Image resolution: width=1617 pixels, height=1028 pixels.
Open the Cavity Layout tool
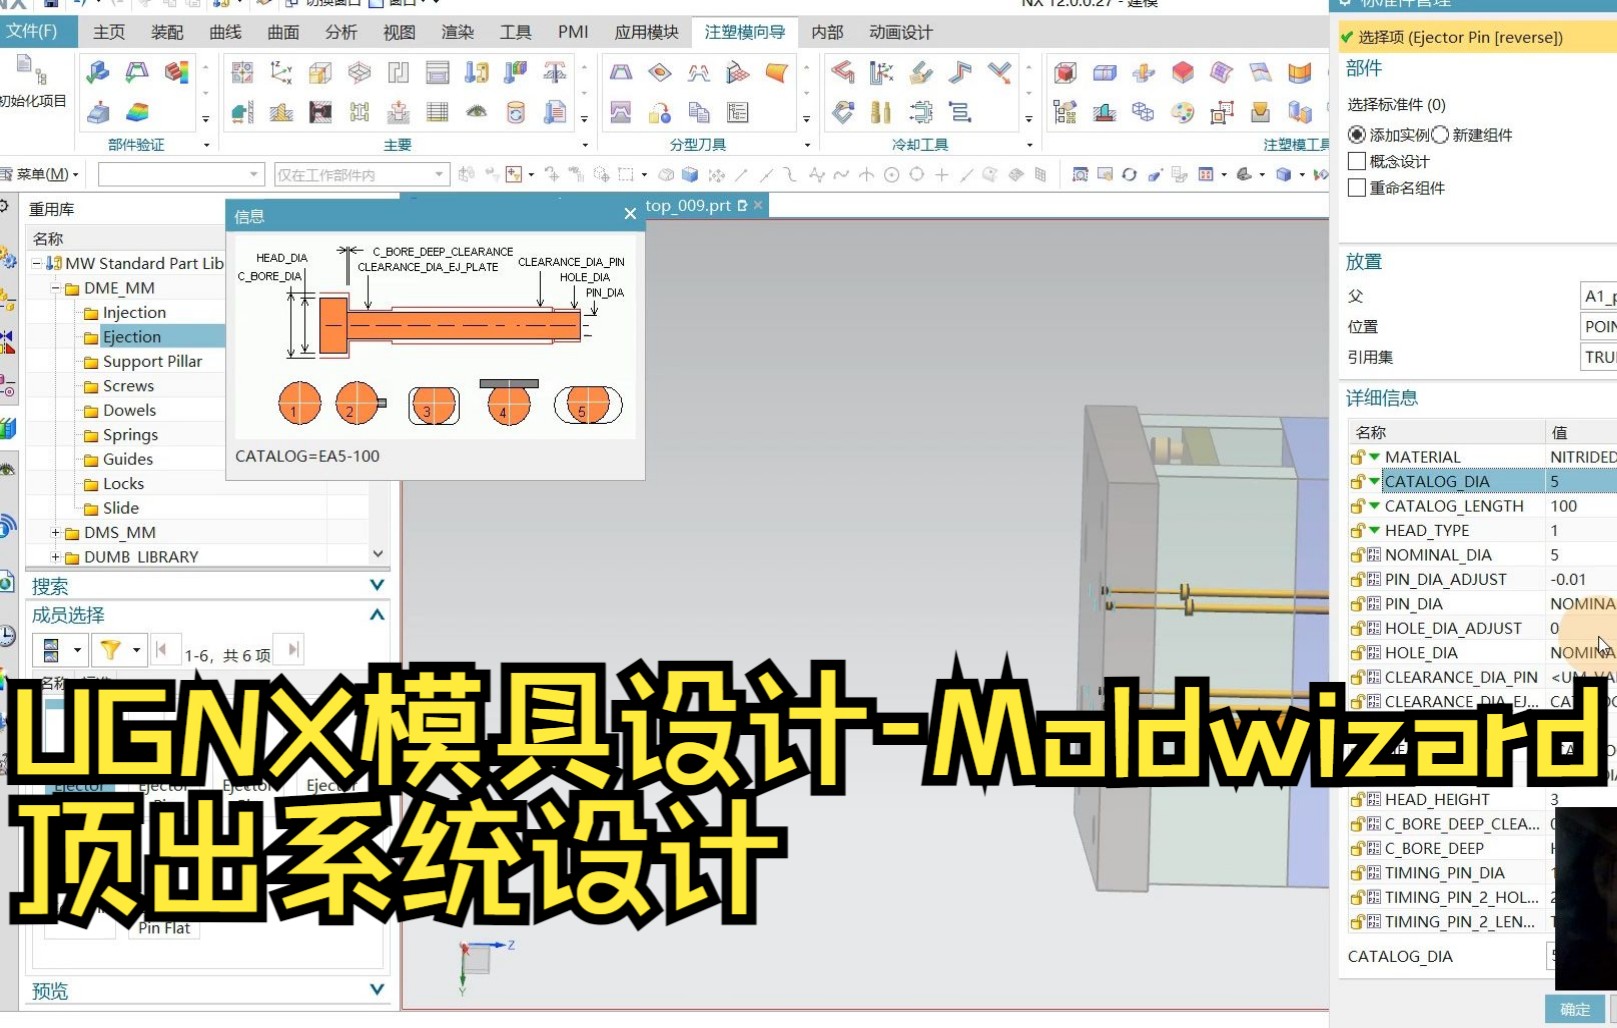(x=358, y=72)
